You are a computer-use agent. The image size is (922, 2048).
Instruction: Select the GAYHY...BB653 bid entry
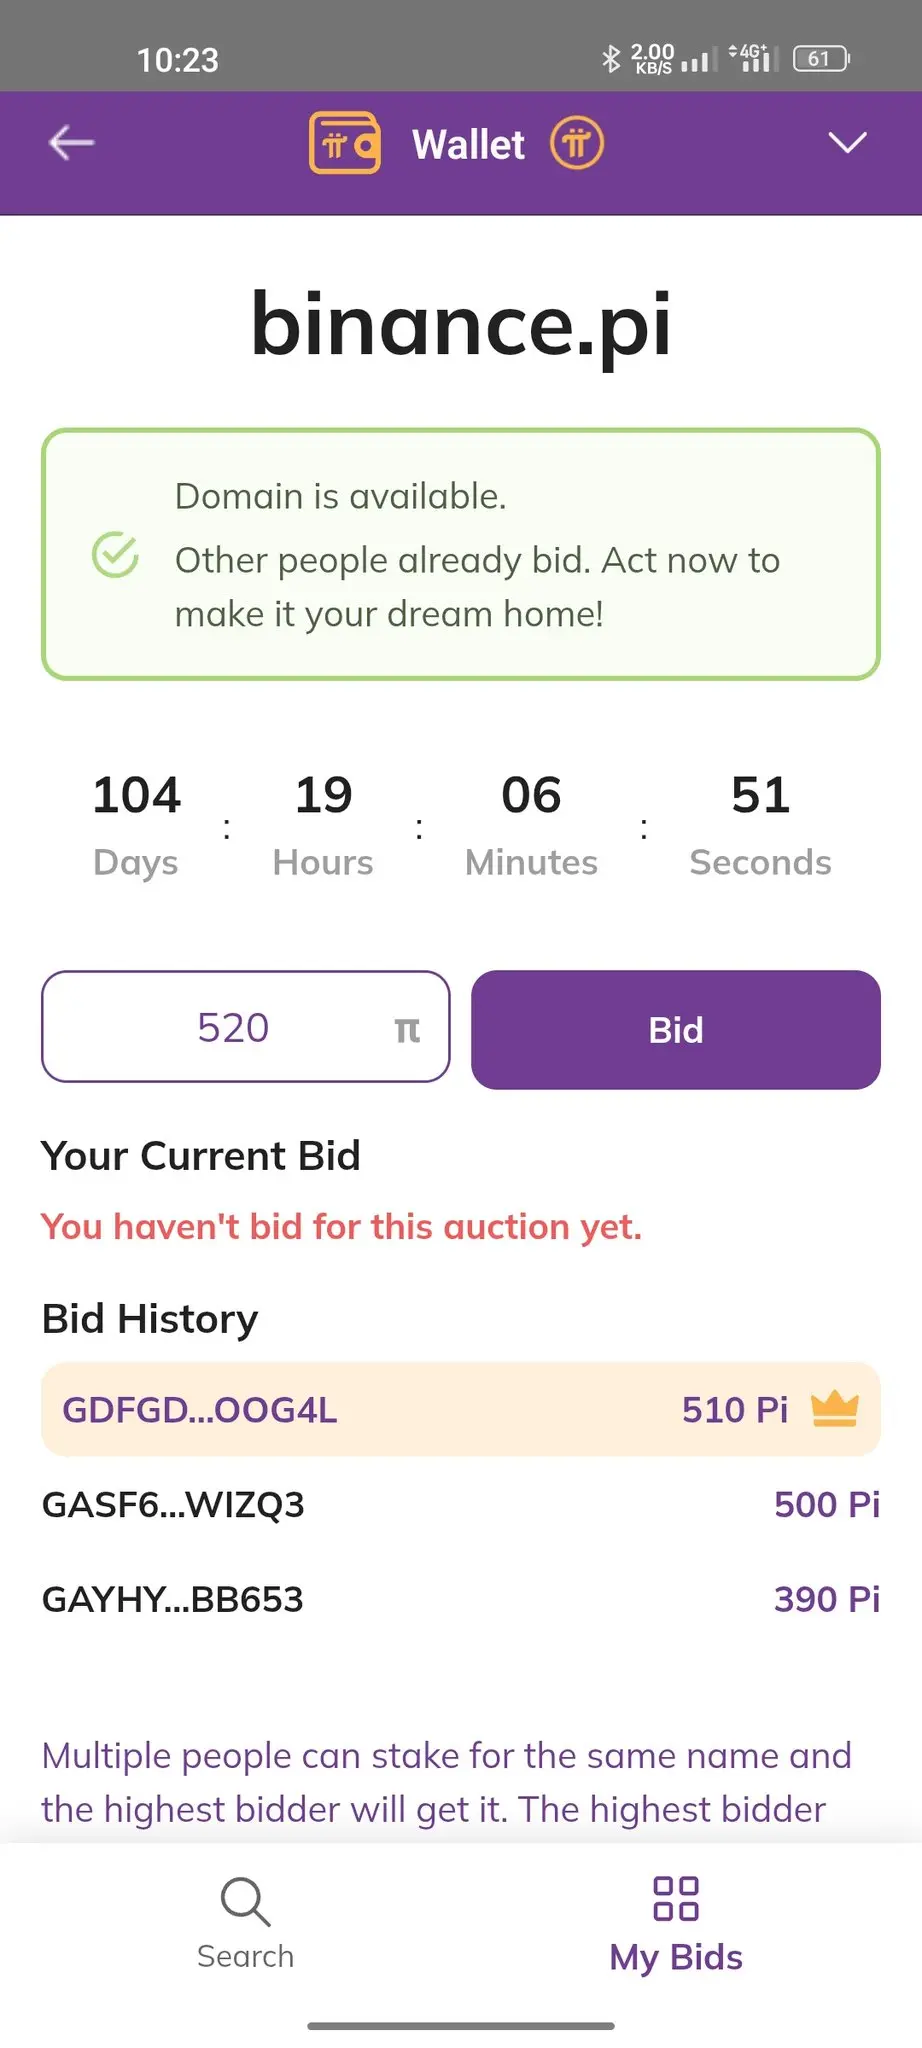(460, 1599)
